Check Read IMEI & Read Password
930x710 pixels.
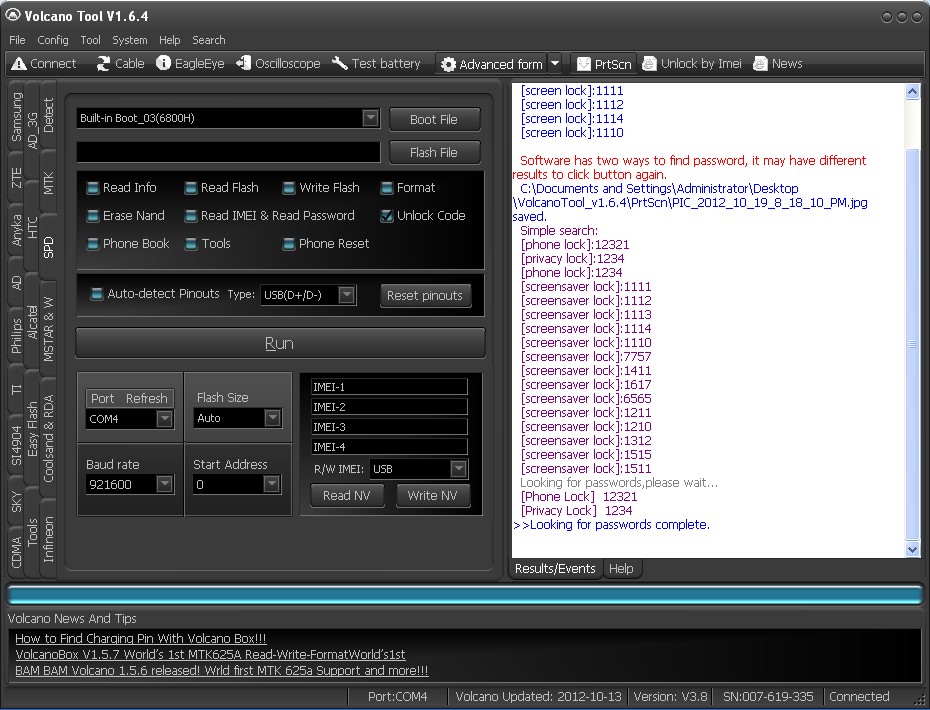click(x=190, y=216)
